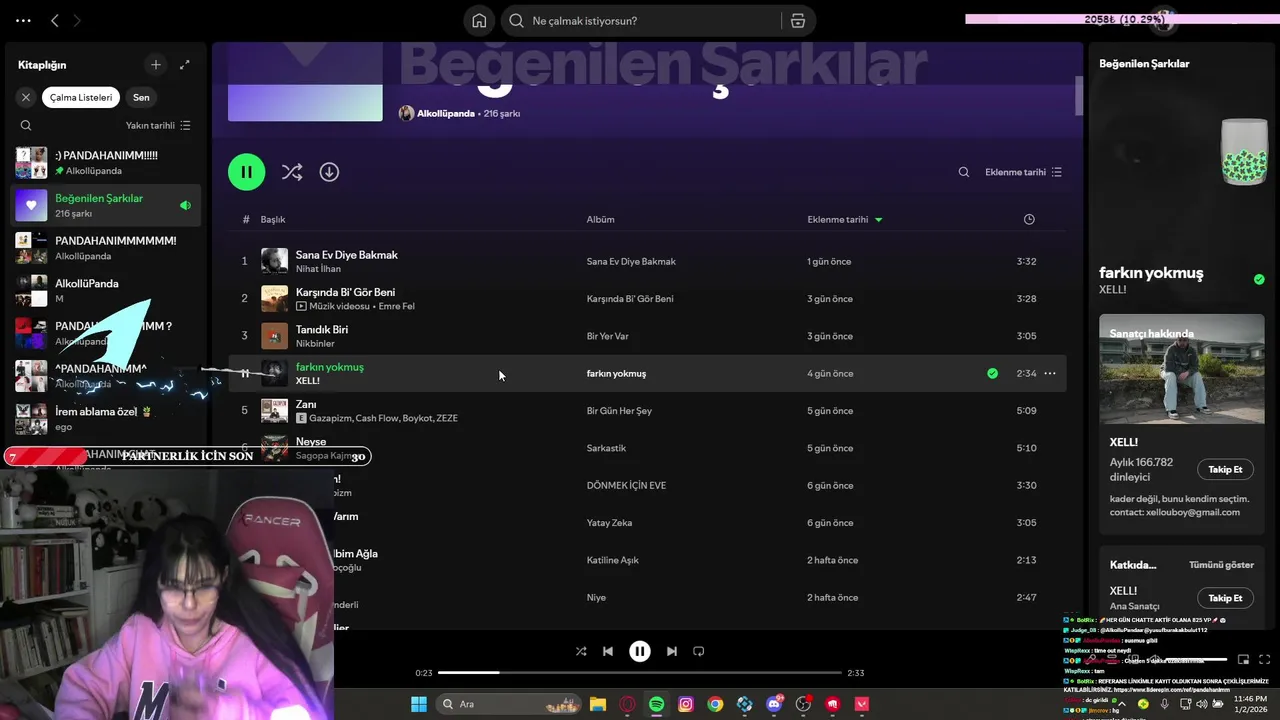Sort by Eklenme tarihi column header

pos(845,219)
